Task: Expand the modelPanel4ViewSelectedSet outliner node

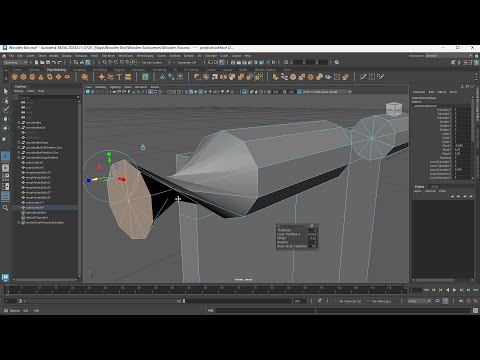Action: click(19, 222)
